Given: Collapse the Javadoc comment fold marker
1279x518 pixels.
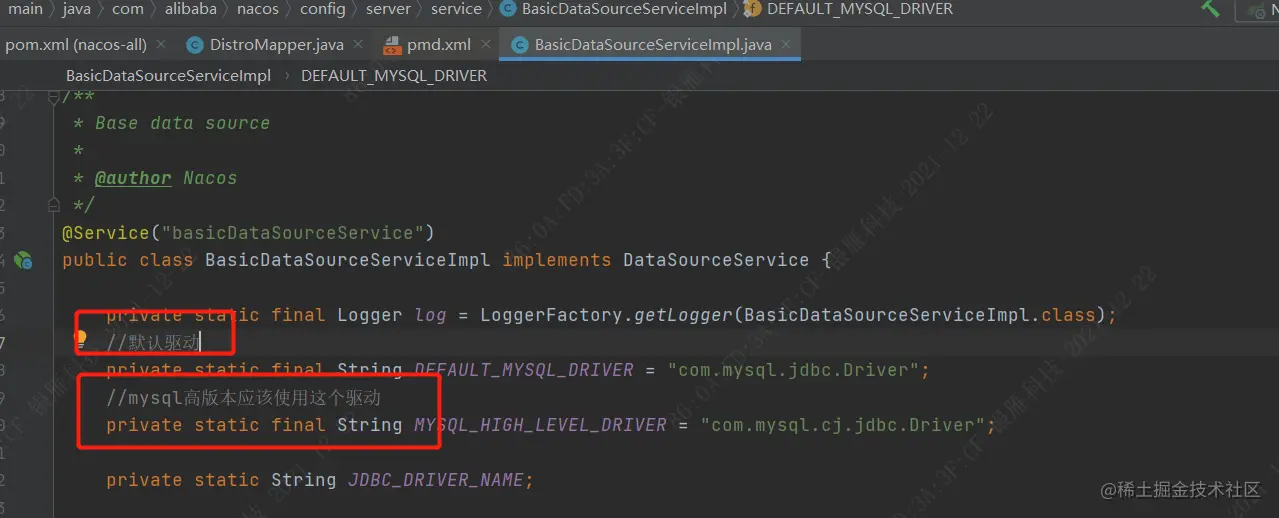Looking at the screenshot, I should [x=54, y=96].
